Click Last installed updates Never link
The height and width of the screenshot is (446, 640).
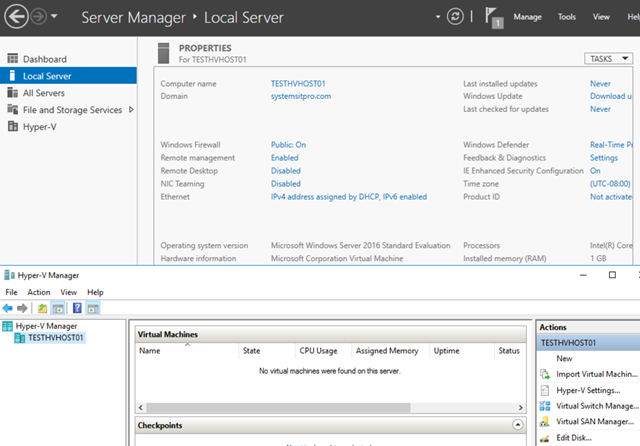(600, 84)
